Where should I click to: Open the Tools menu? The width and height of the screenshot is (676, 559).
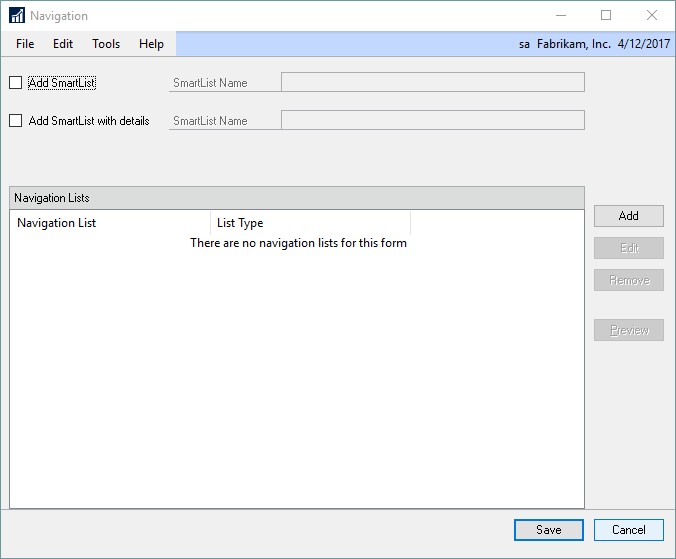coord(106,44)
